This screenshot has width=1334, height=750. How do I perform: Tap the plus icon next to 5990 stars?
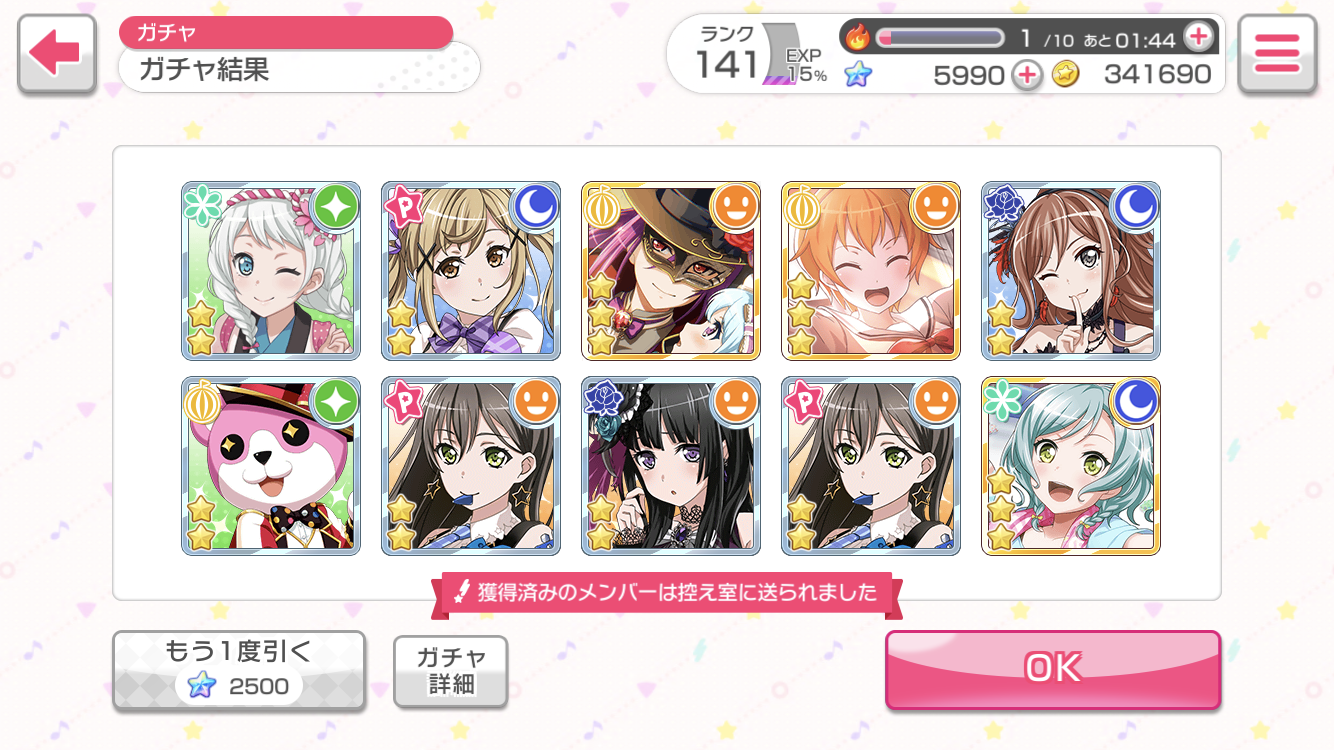click(1026, 75)
